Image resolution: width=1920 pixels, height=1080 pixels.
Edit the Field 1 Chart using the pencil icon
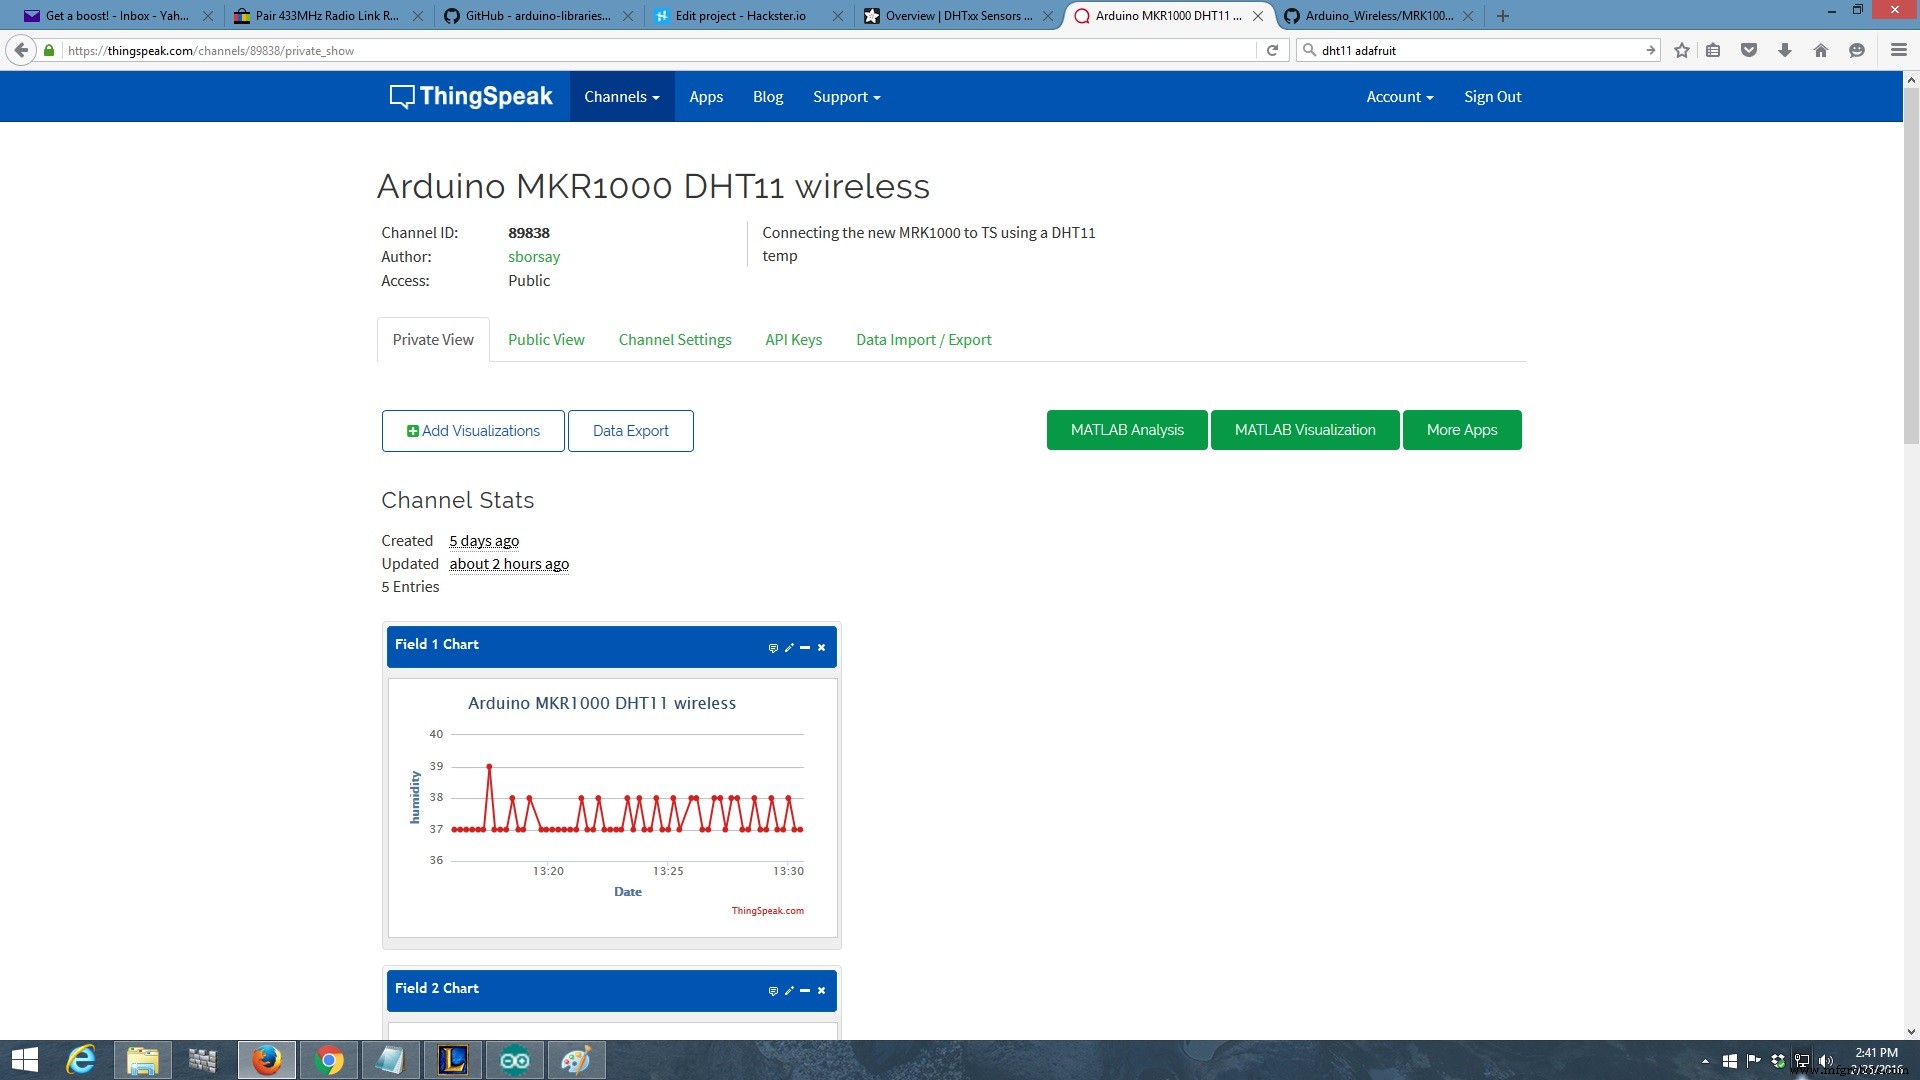point(789,648)
